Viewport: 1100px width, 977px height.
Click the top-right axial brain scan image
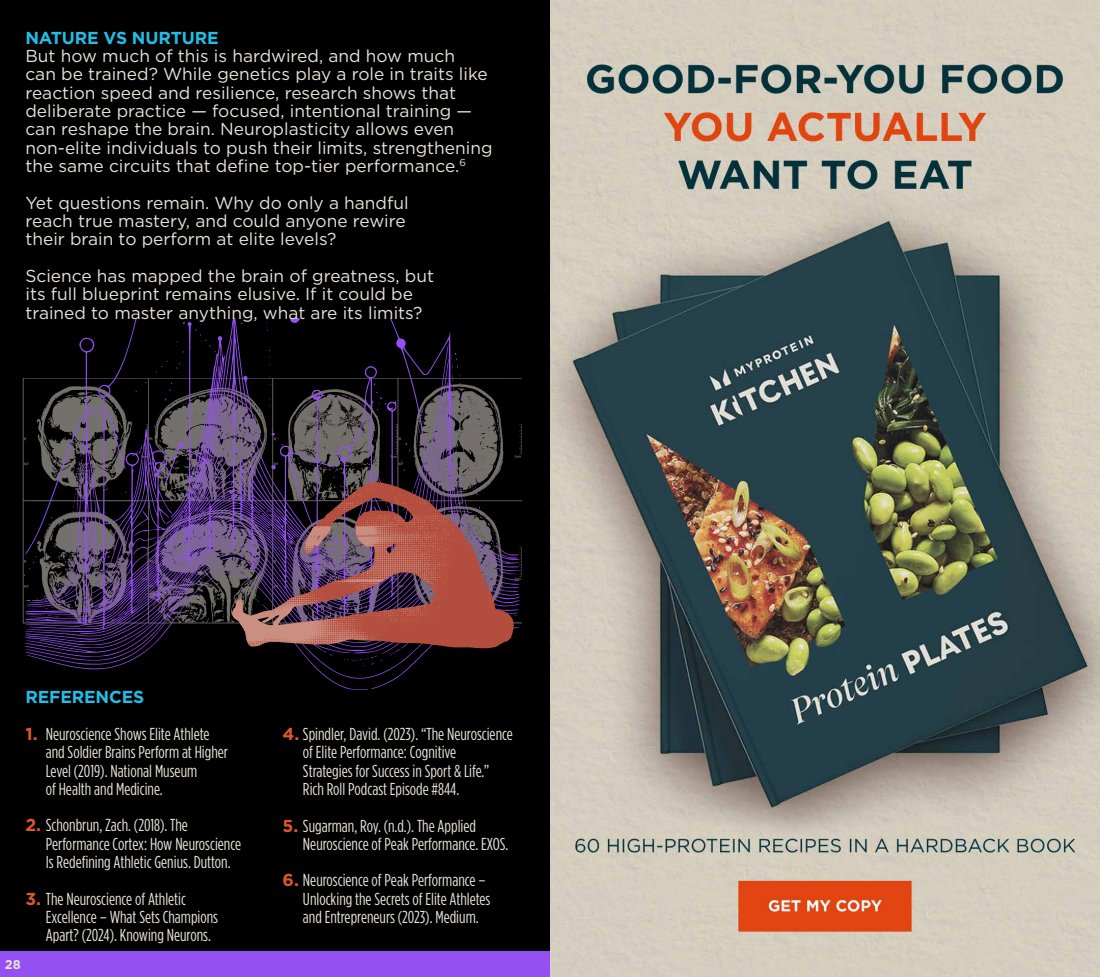click(460, 438)
